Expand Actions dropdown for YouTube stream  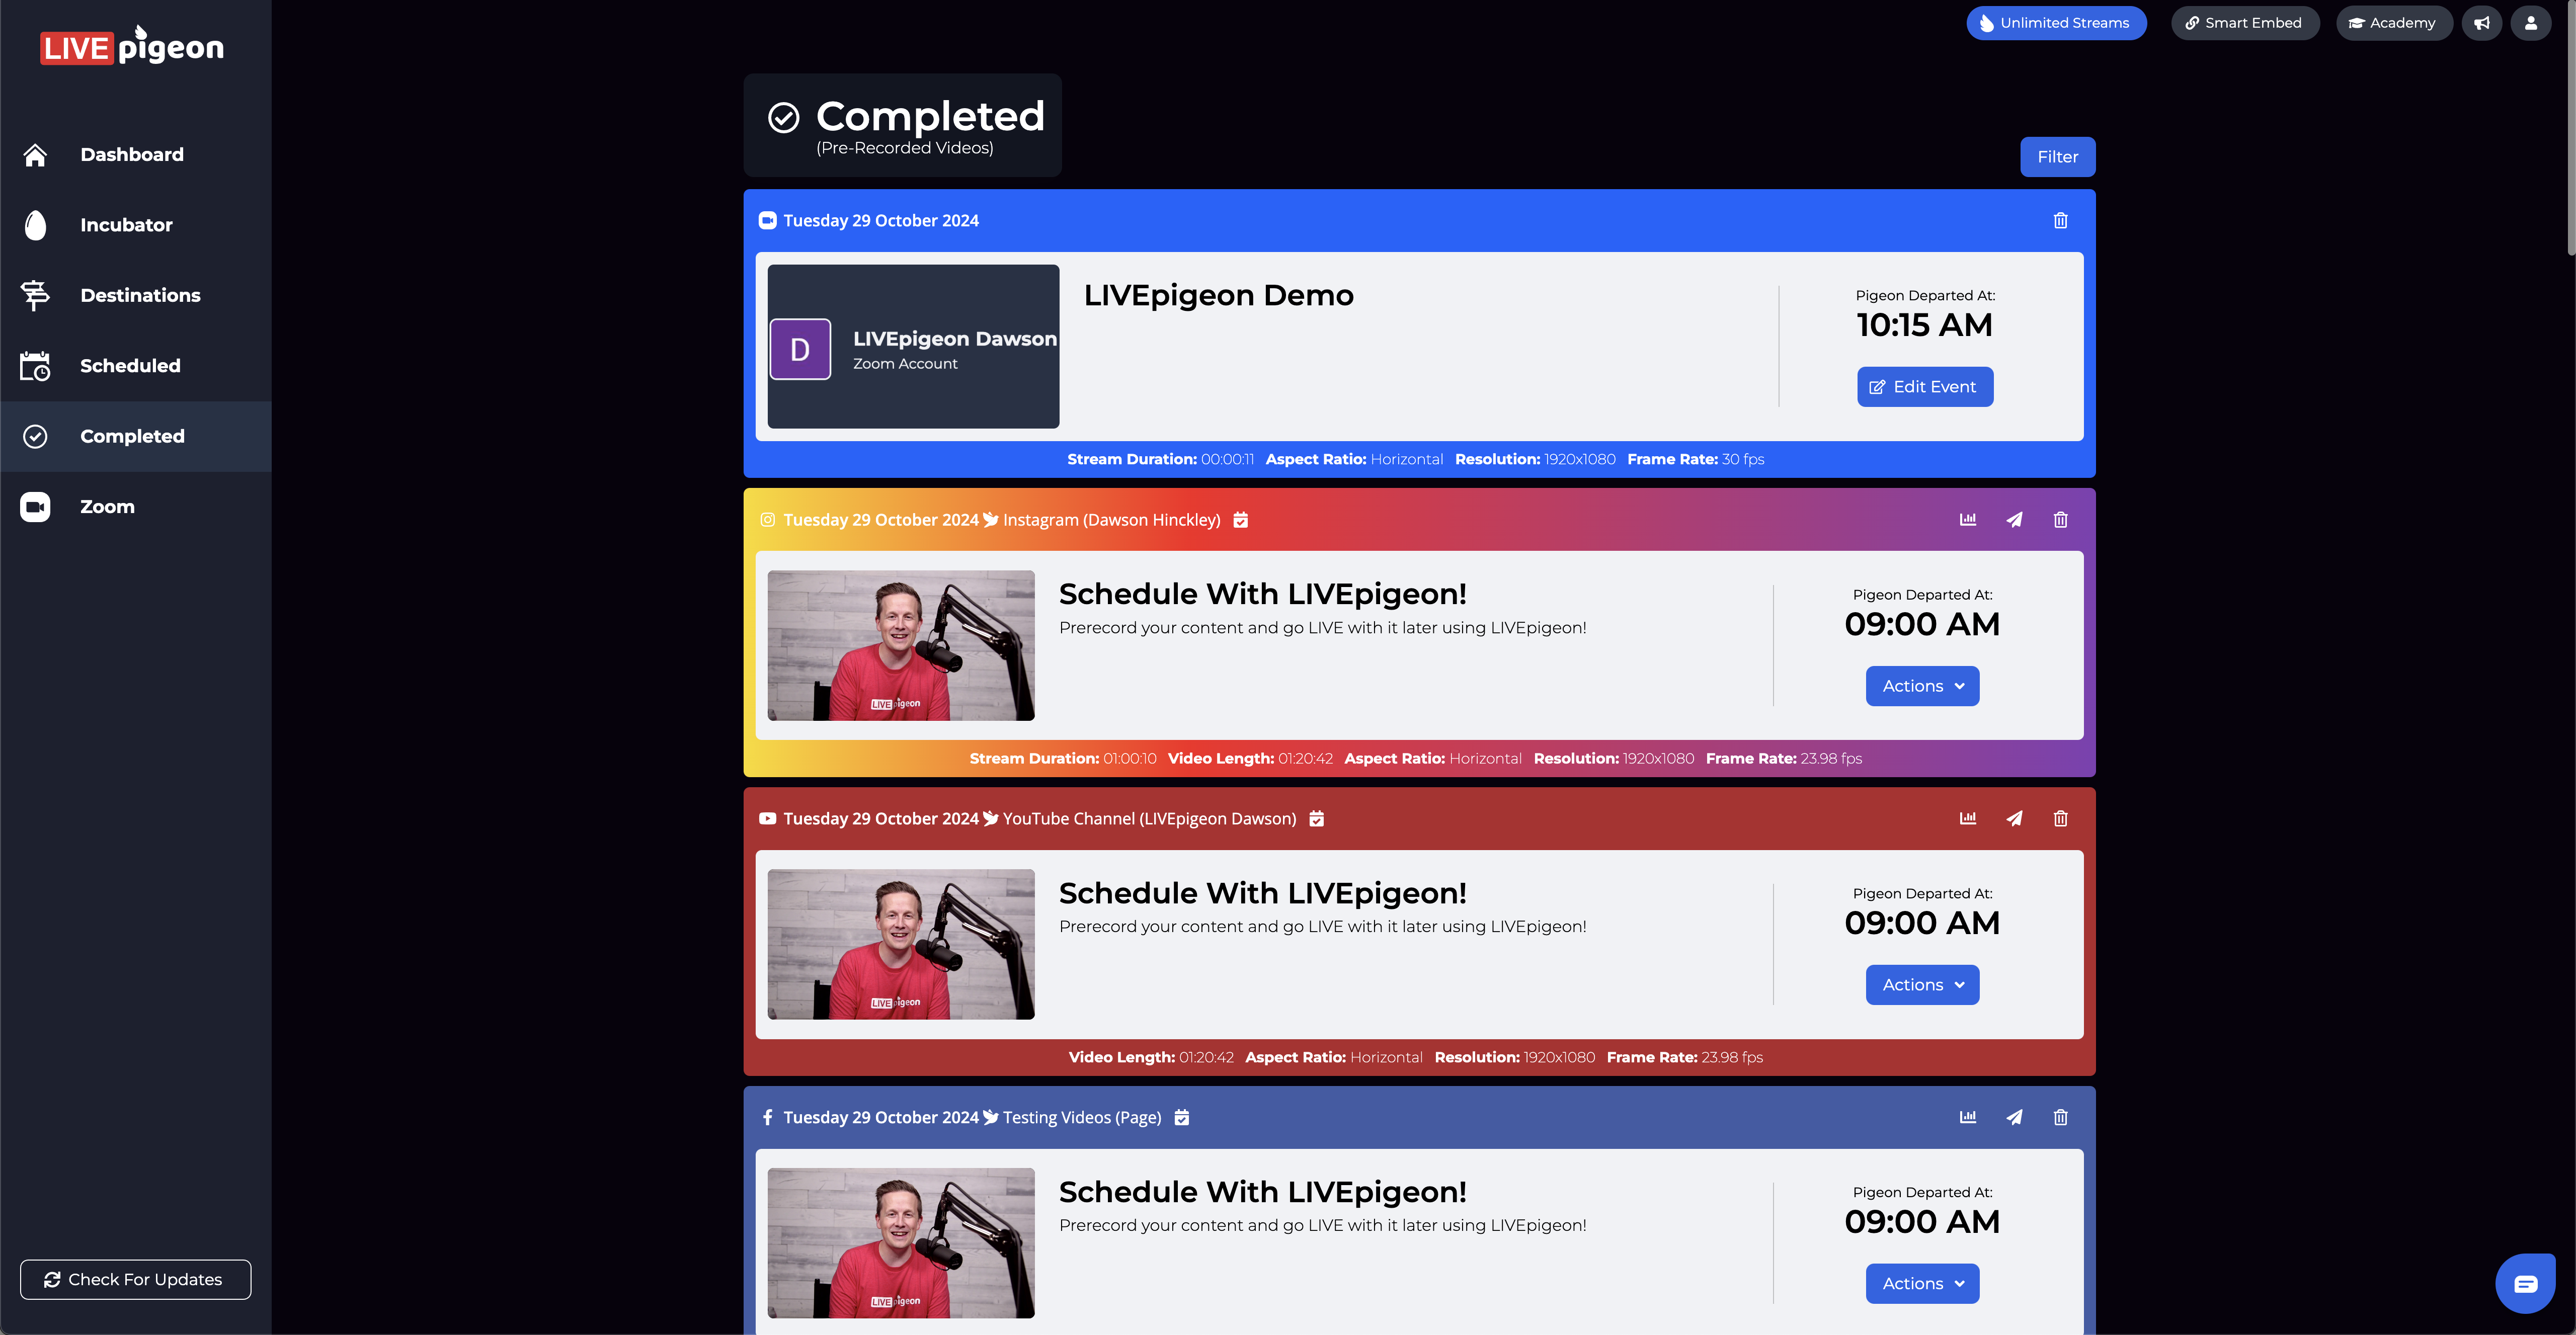click(1921, 985)
